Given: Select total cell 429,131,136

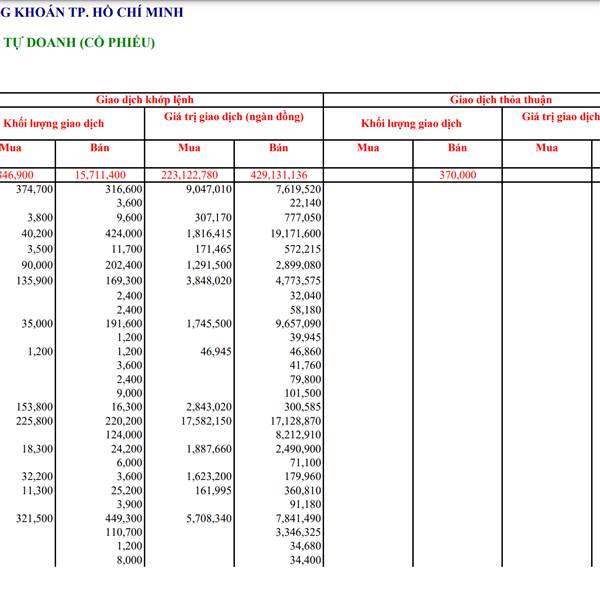Looking at the screenshot, I should 279,175.
